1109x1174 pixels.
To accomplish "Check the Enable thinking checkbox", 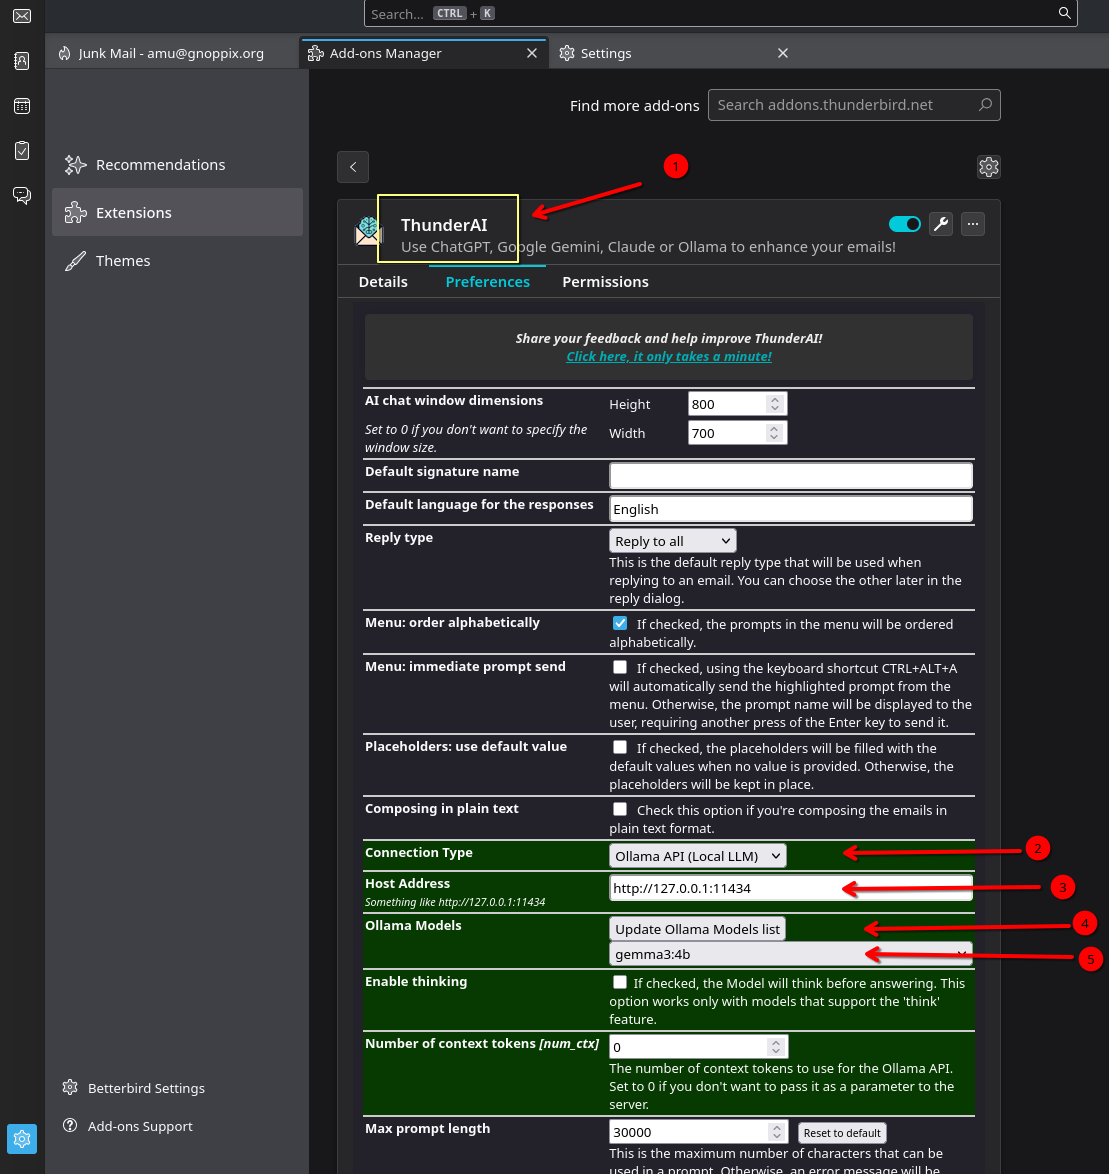I will tap(620, 982).
